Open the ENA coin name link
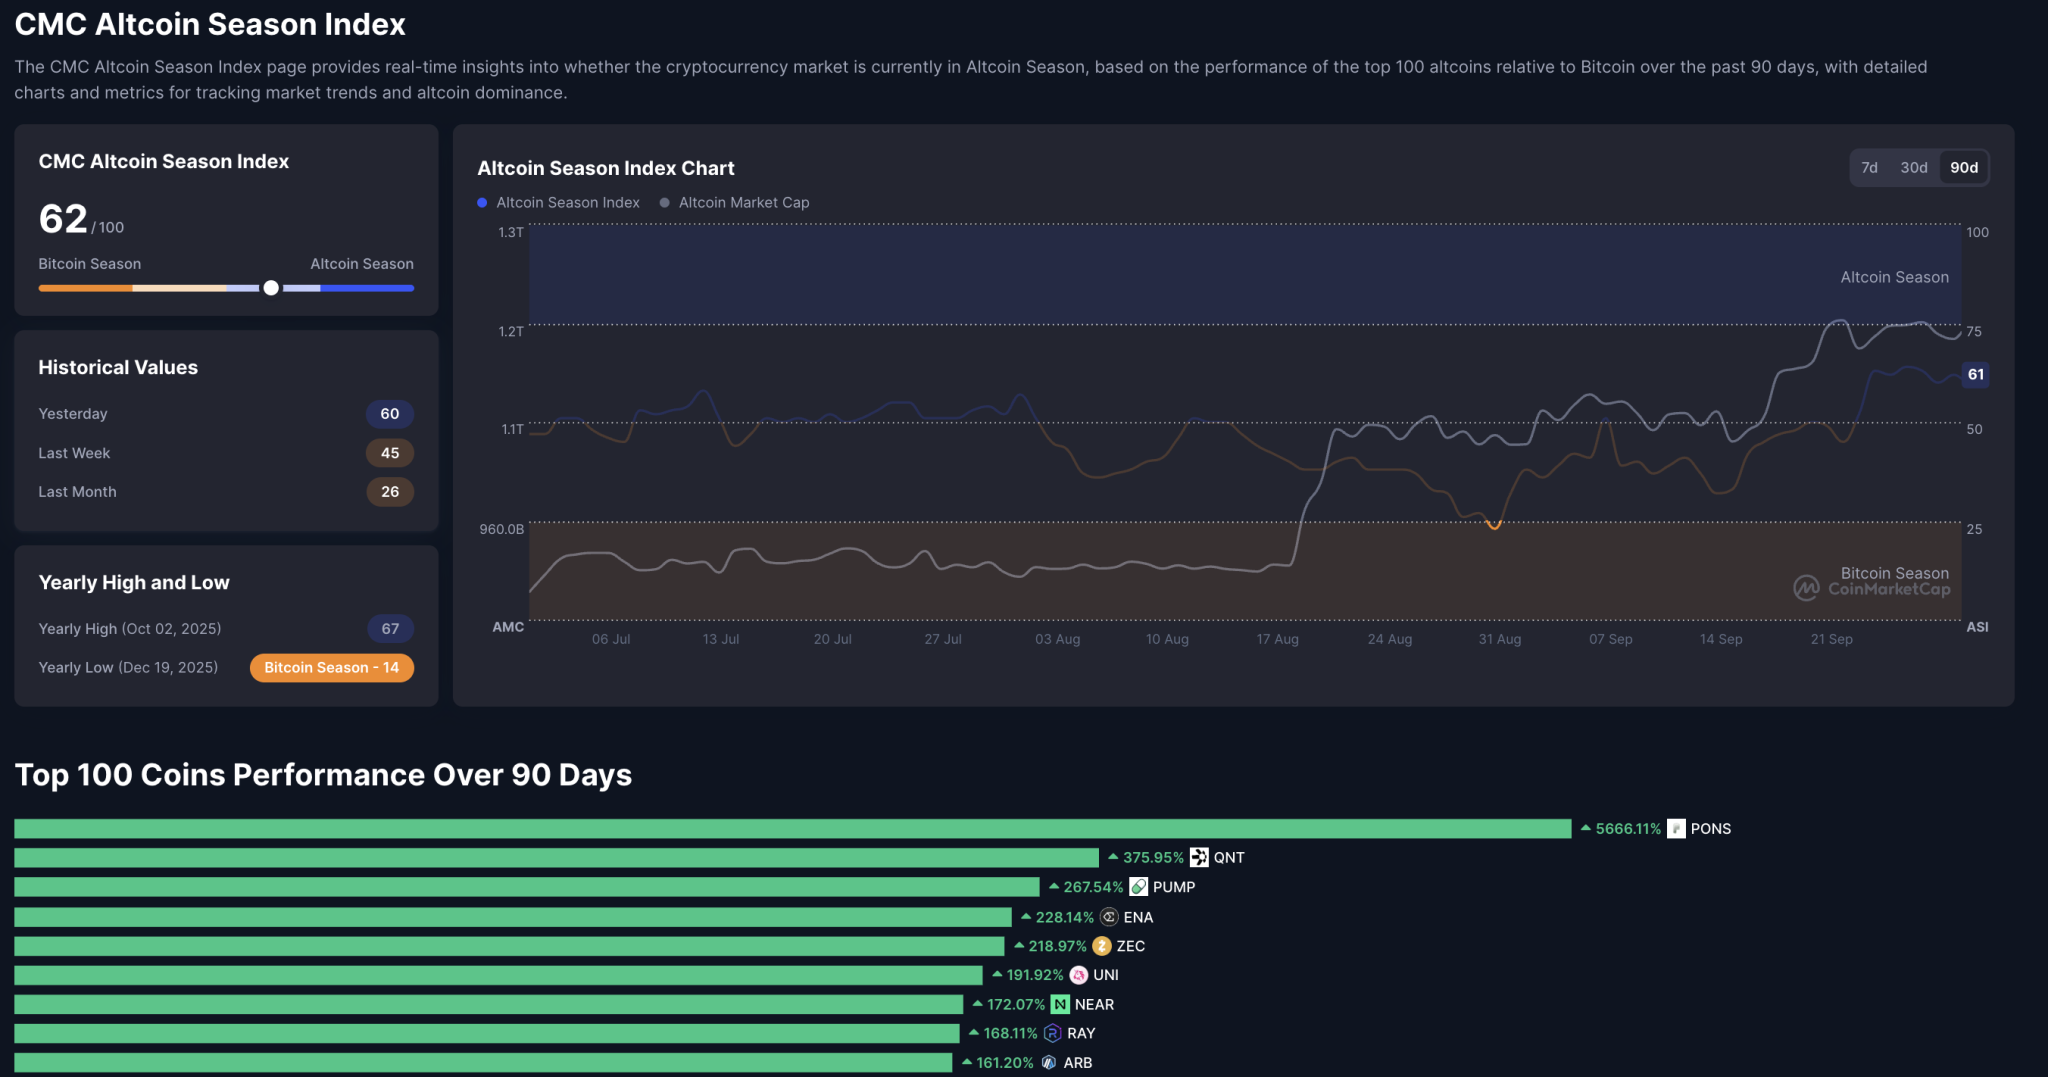Image resolution: width=2048 pixels, height=1077 pixels. [x=1138, y=917]
